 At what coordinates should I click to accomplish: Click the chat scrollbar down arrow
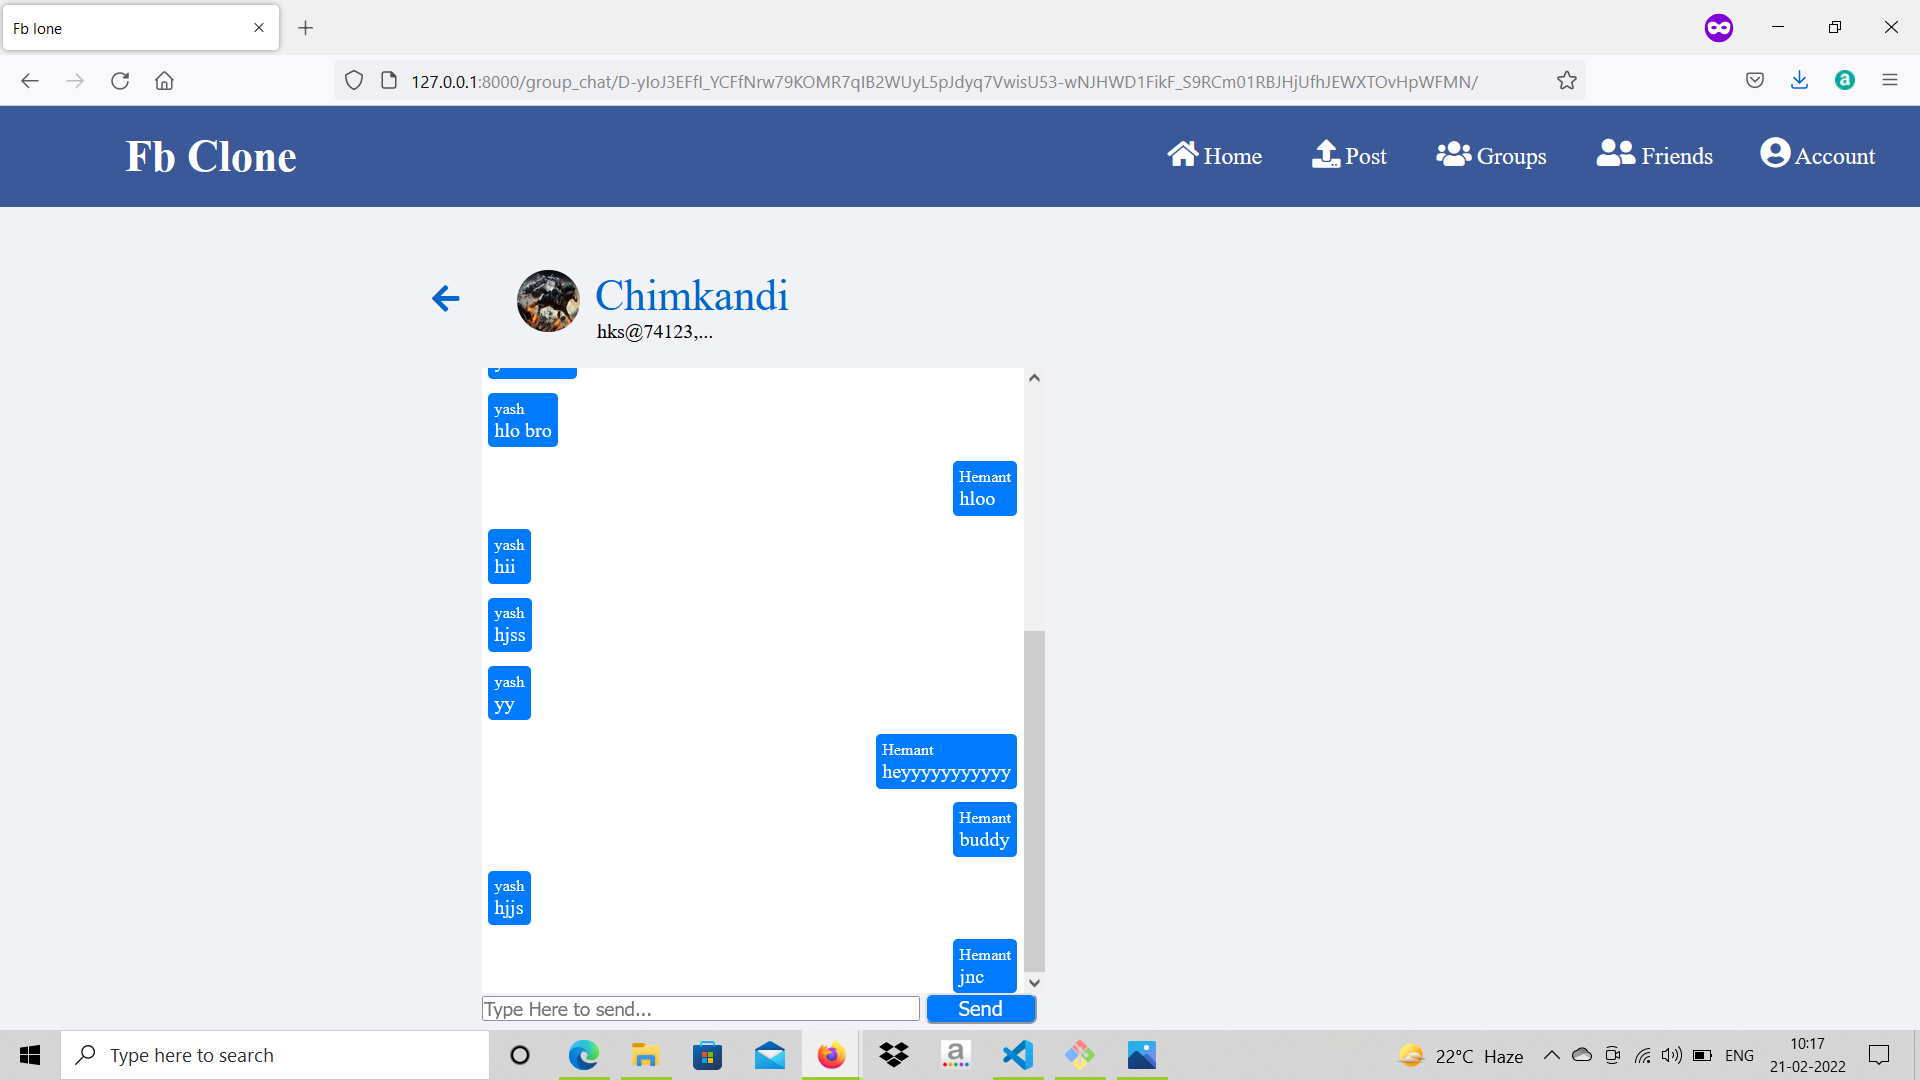pyautogui.click(x=1035, y=983)
